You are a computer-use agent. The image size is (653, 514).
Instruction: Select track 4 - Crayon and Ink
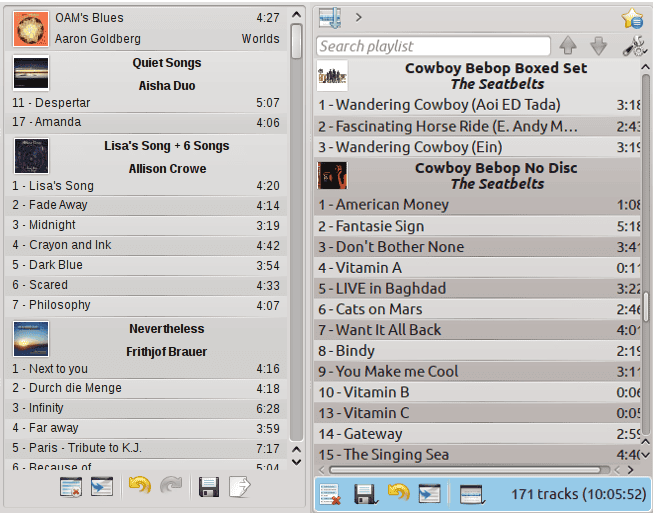(146, 245)
